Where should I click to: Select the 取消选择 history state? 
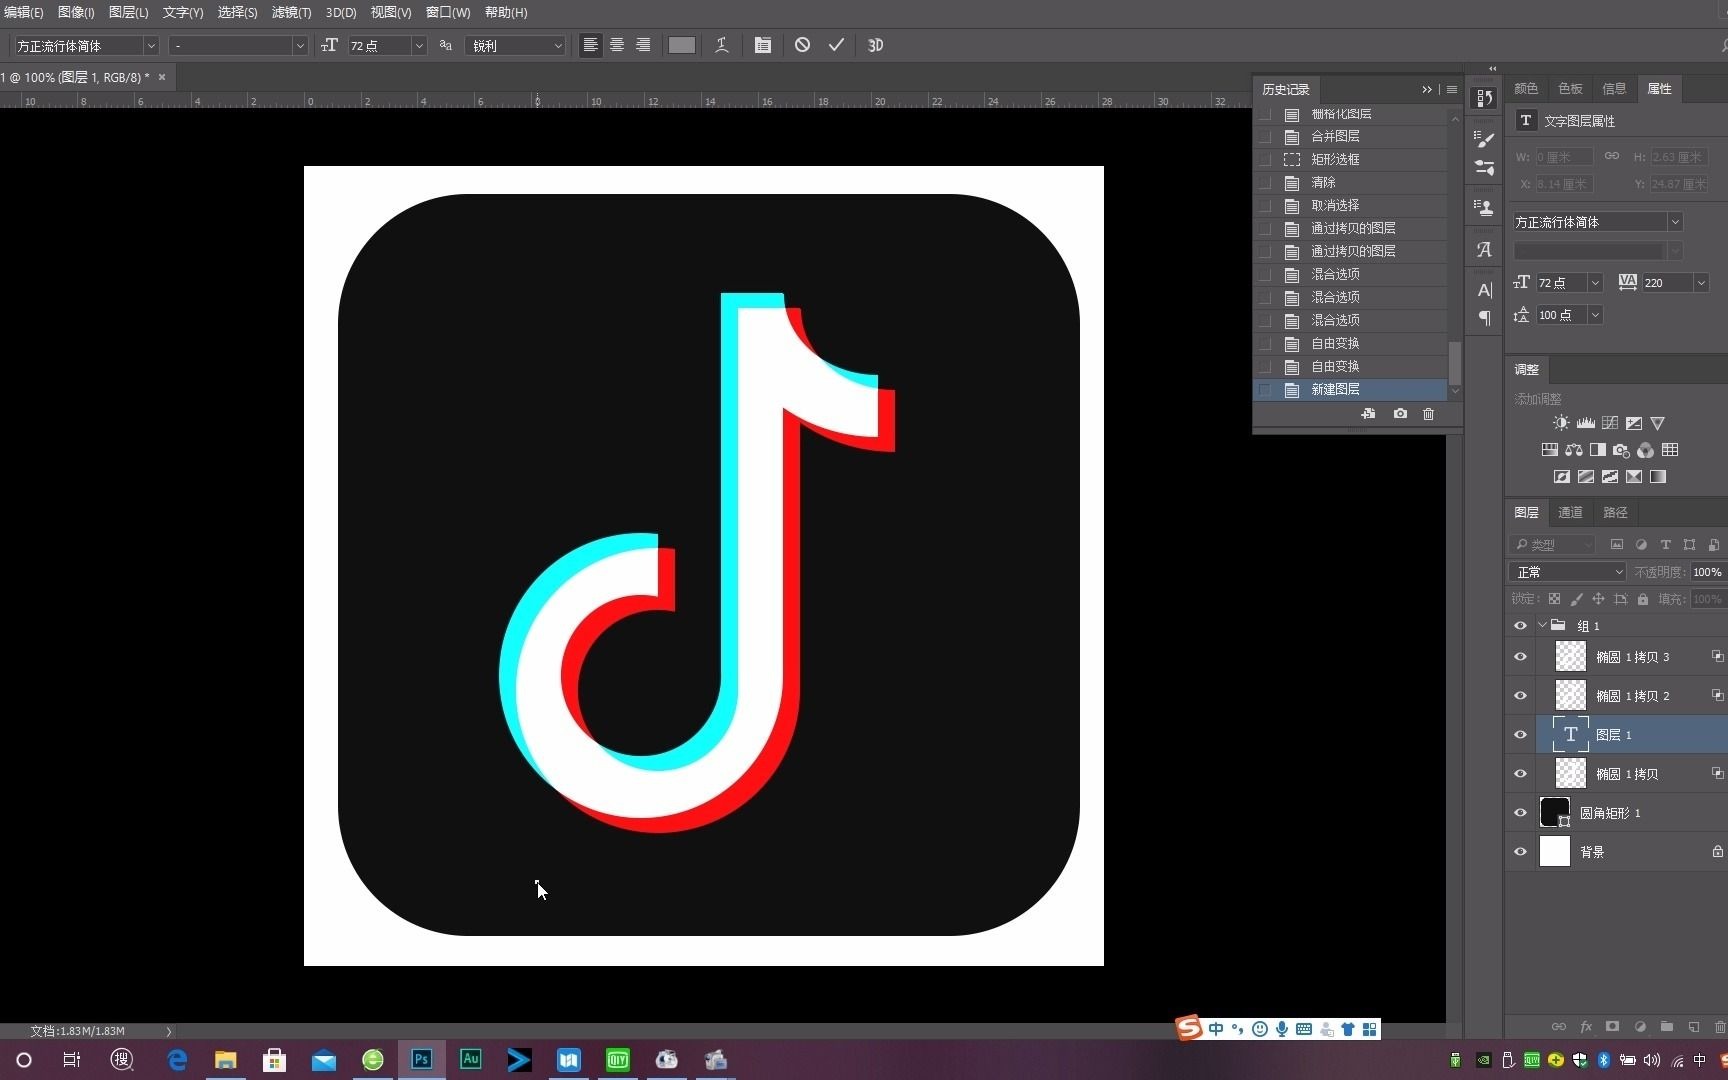[x=1350, y=205]
